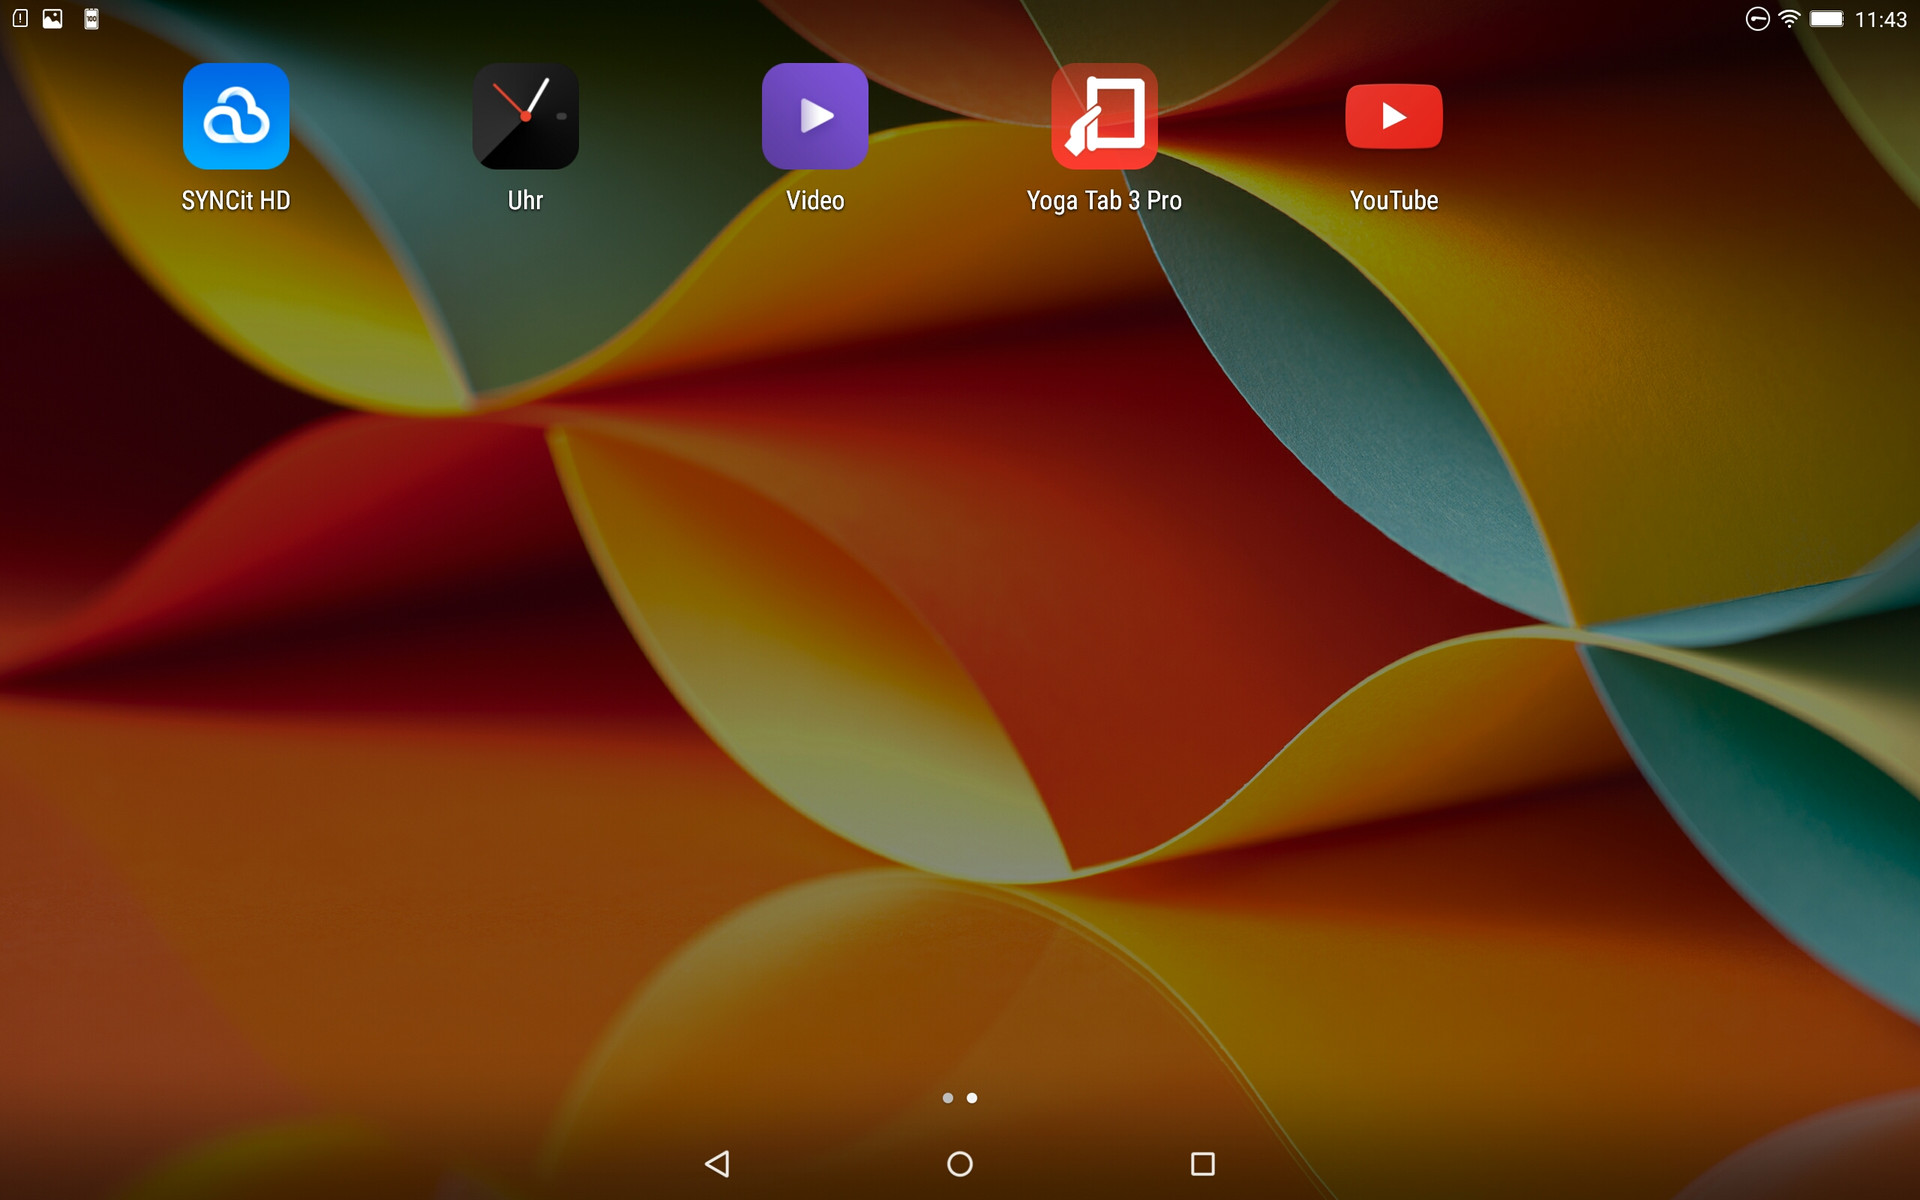Launch the Uhr clock app
1920x1200 pixels.
click(525, 116)
